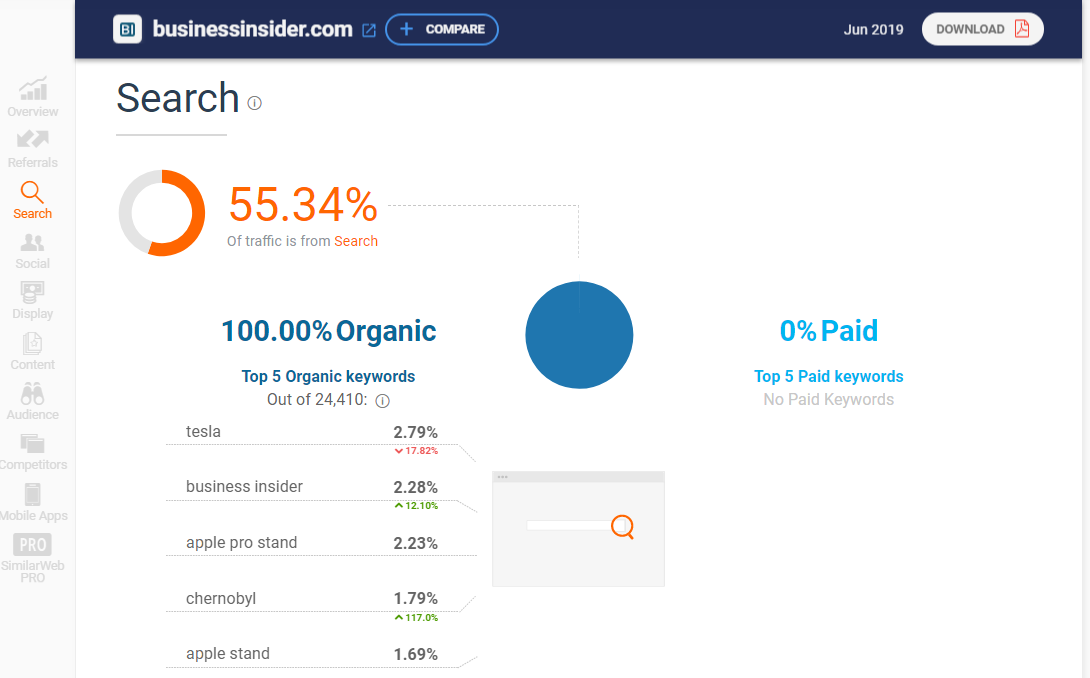Click Top 5 Organic keywords heading

pyautogui.click(x=328, y=376)
